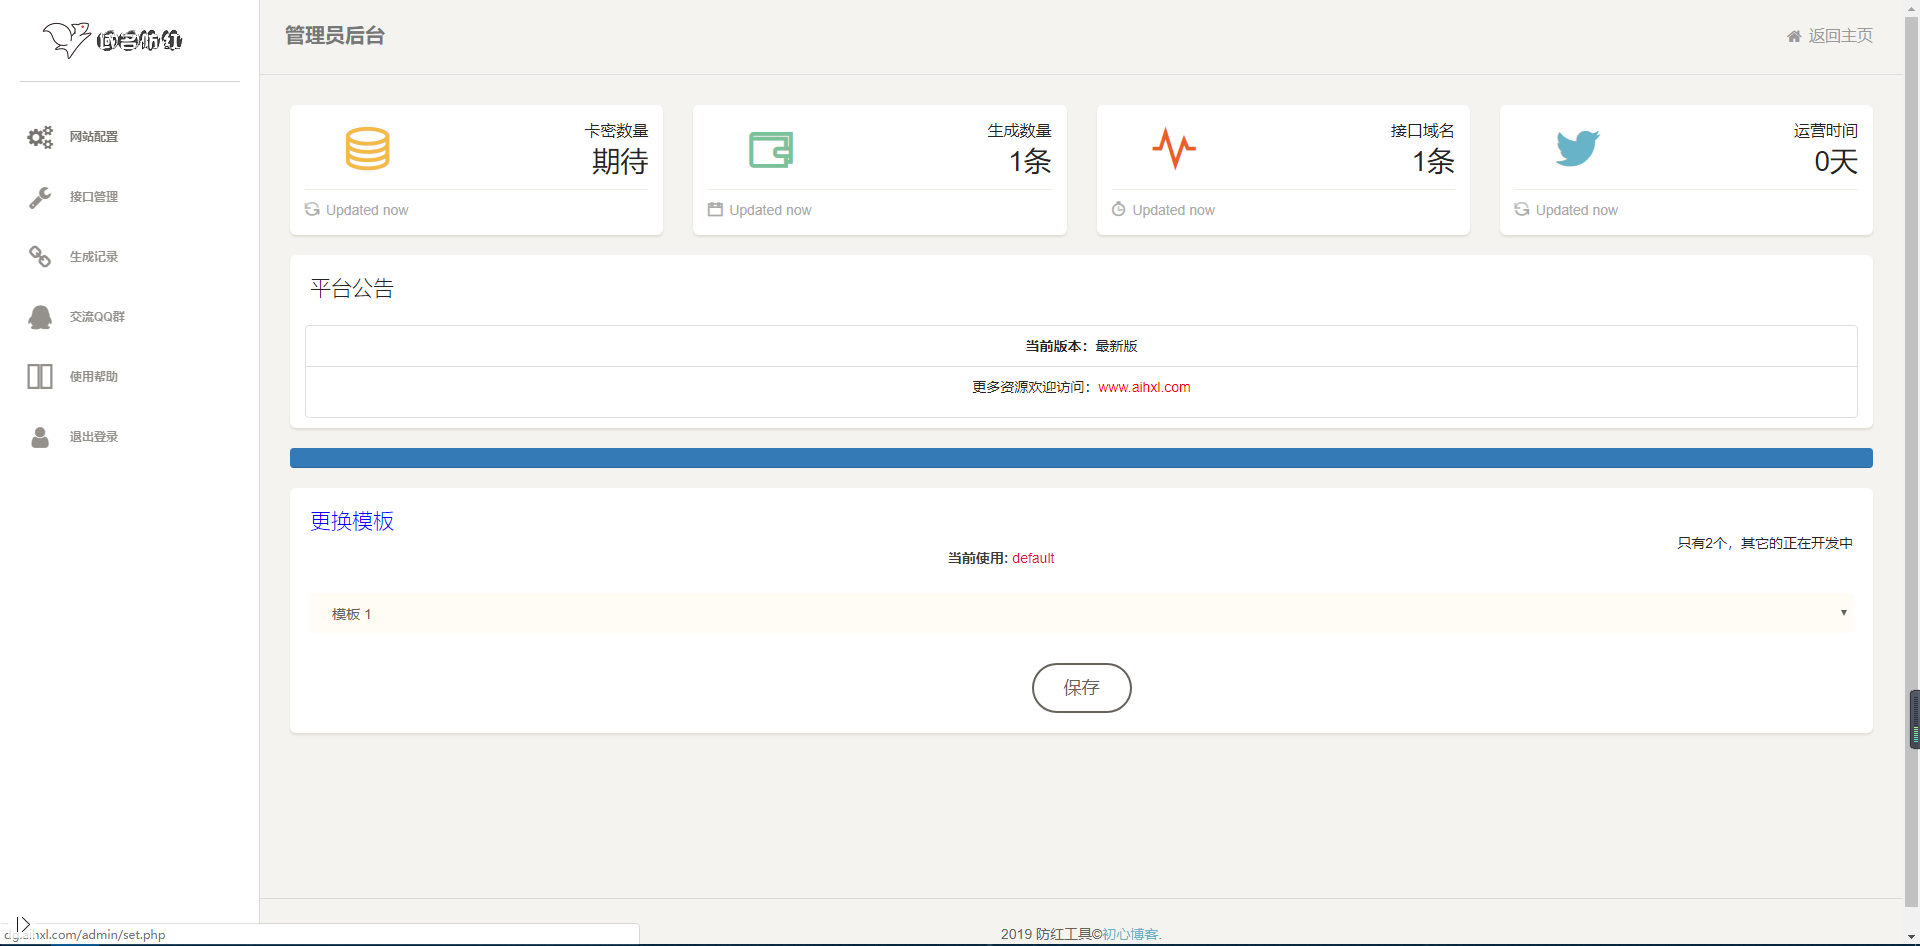Screen dimensions: 1920x946
Task: Click the yellow database coins icon
Action: pyautogui.click(x=367, y=149)
